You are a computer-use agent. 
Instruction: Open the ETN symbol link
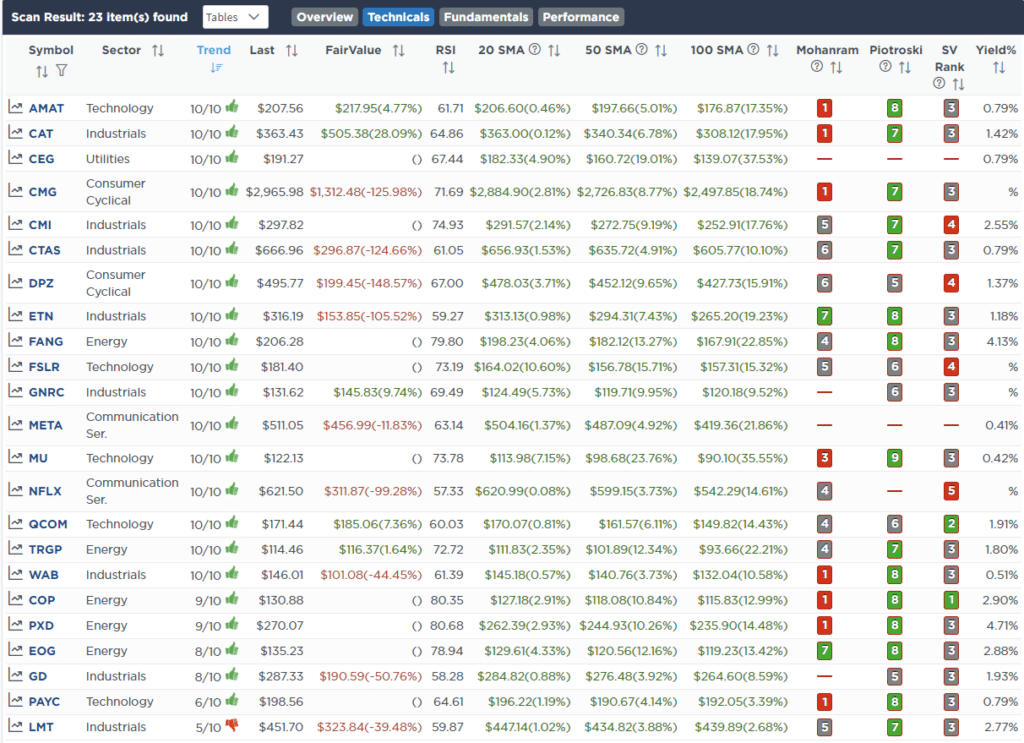pyautogui.click(x=40, y=316)
